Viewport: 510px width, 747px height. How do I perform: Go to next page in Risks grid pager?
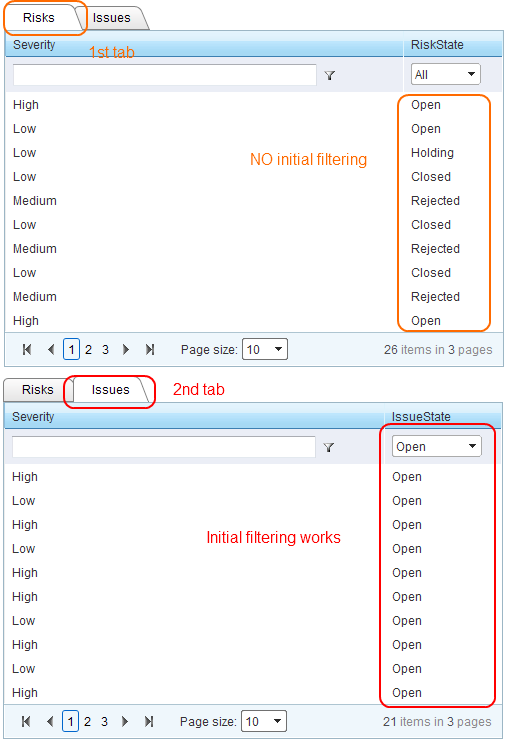126,350
